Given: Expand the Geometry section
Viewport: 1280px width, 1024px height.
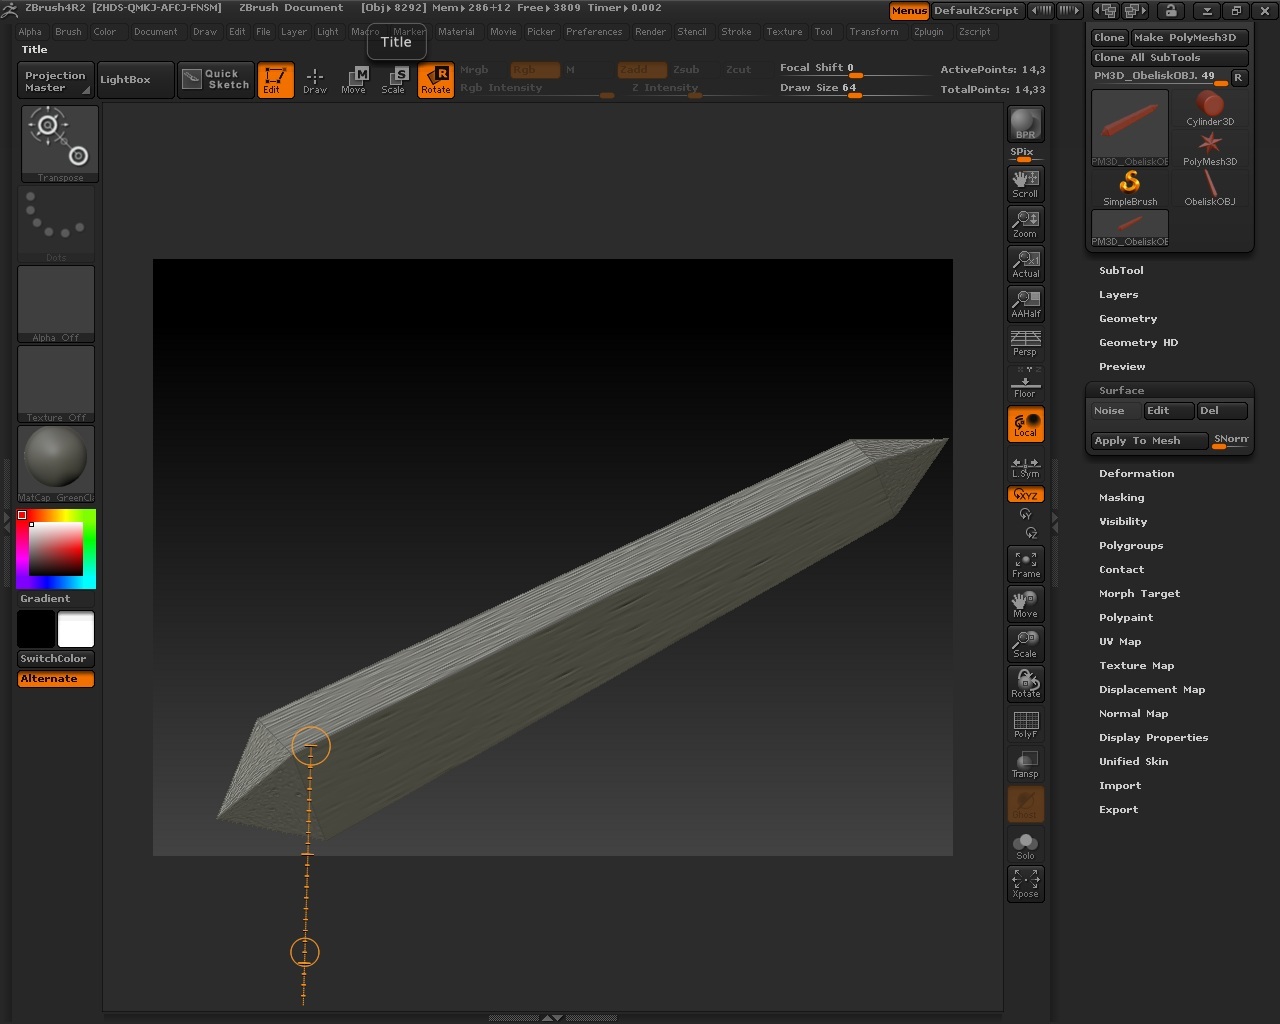Looking at the screenshot, I should coord(1128,319).
